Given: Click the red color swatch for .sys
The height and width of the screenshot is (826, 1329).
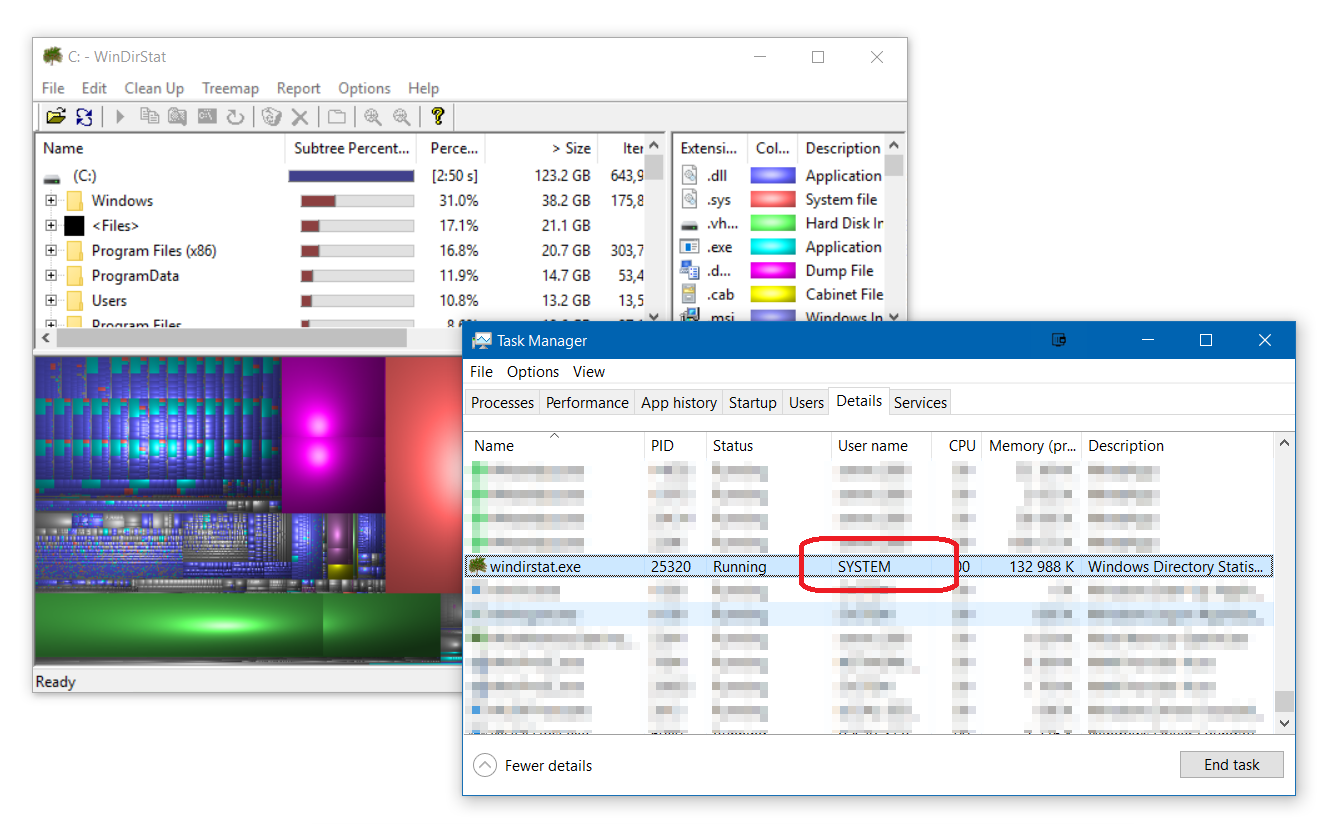Looking at the screenshot, I should tap(773, 199).
